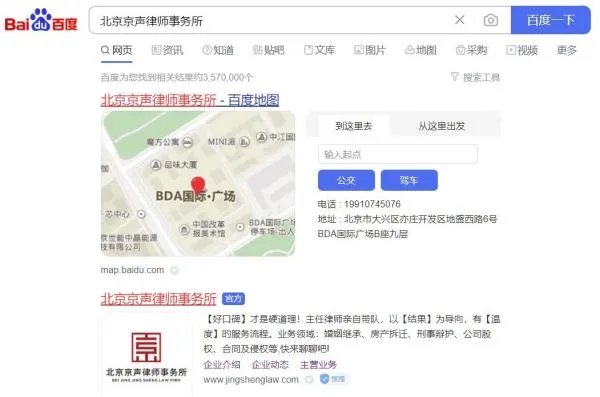Click the Baidu logo
600x397 pixels.
pos(41,20)
